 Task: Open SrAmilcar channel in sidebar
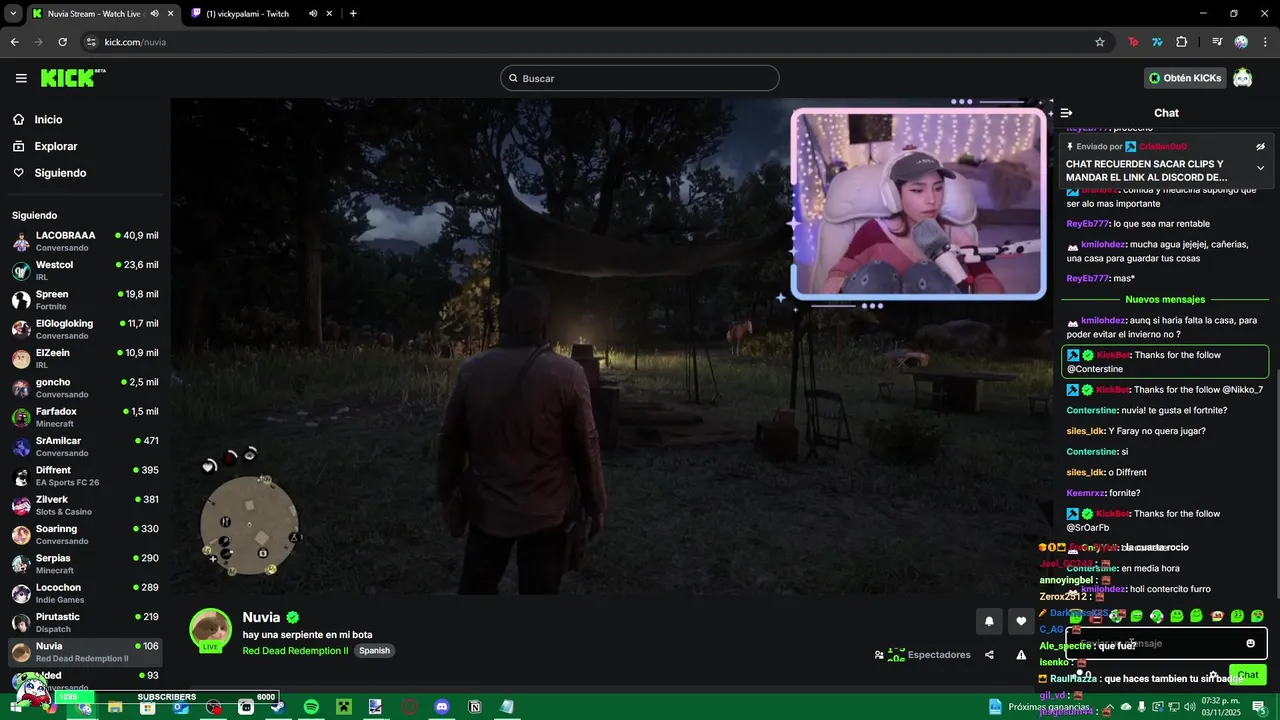pyautogui.click(x=85, y=446)
